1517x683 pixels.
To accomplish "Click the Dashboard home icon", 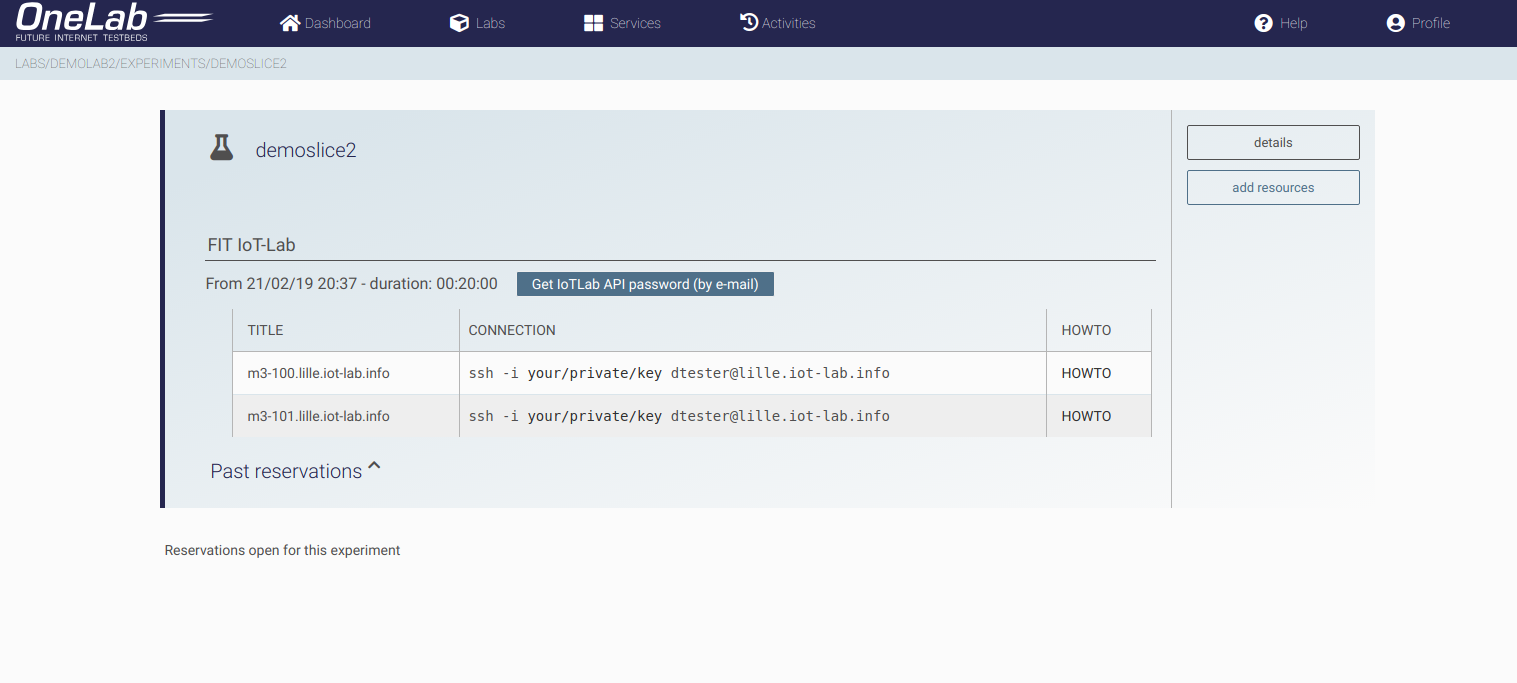I will click(x=290, y=23).
